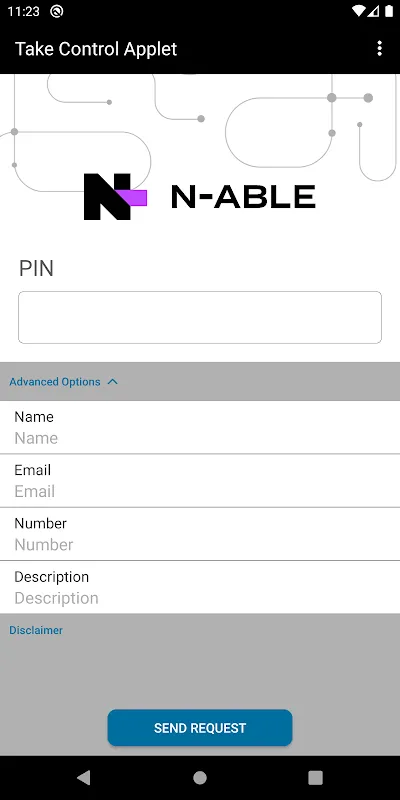This screenshot has height=800, width=400.
Task: Click the Advanced Options label
Action: 55,382
